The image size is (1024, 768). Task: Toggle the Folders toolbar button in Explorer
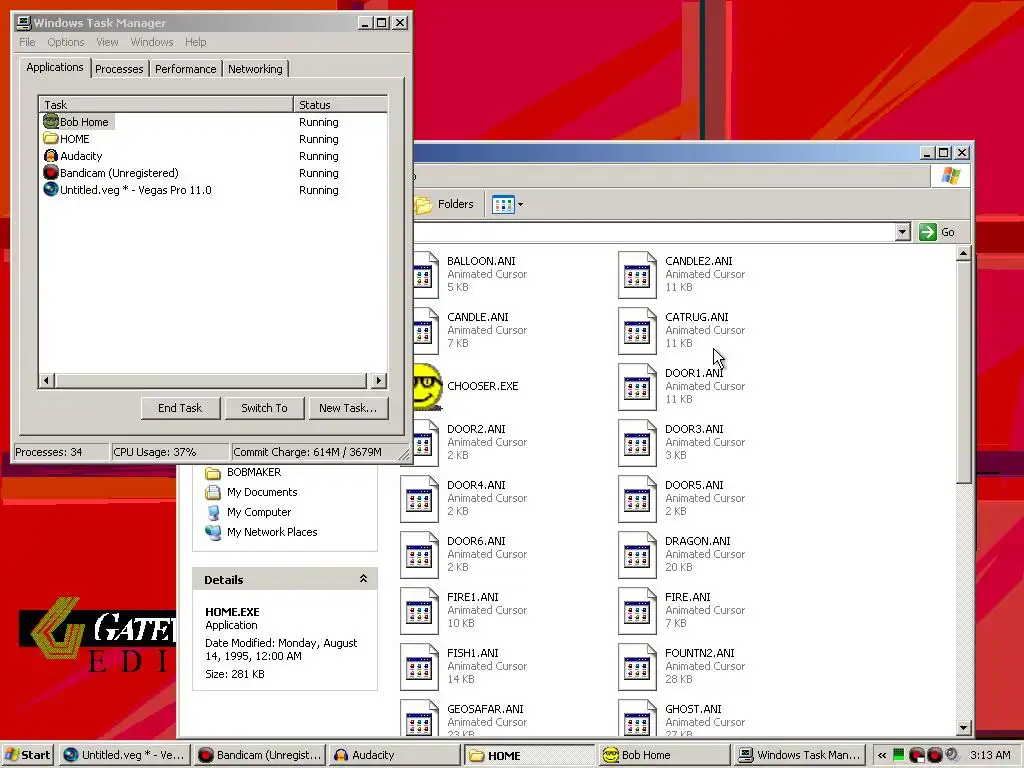click(x=445, y=204)
